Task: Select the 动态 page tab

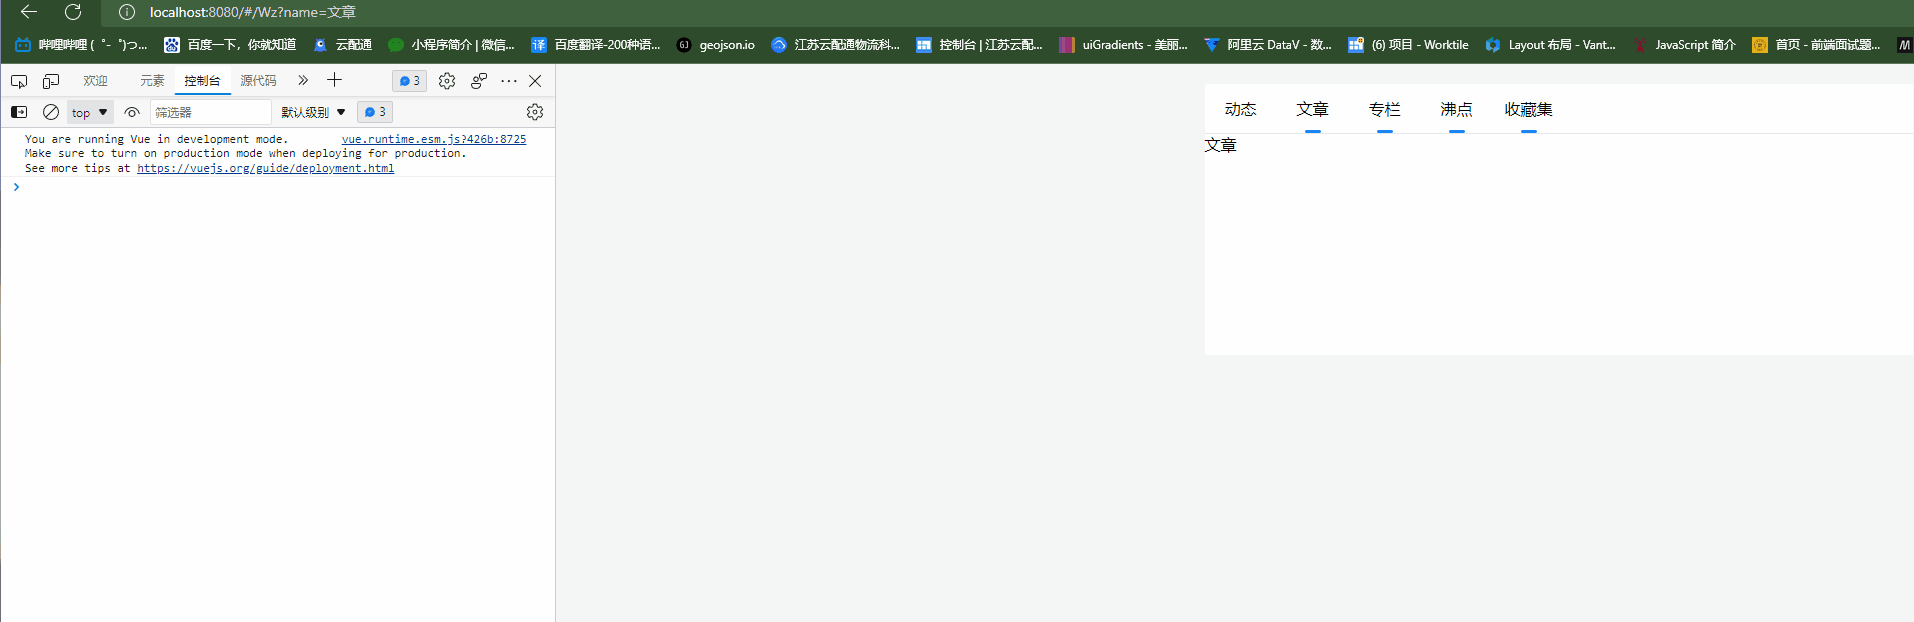Action: pyautogui.click(x=1240, y=109)
